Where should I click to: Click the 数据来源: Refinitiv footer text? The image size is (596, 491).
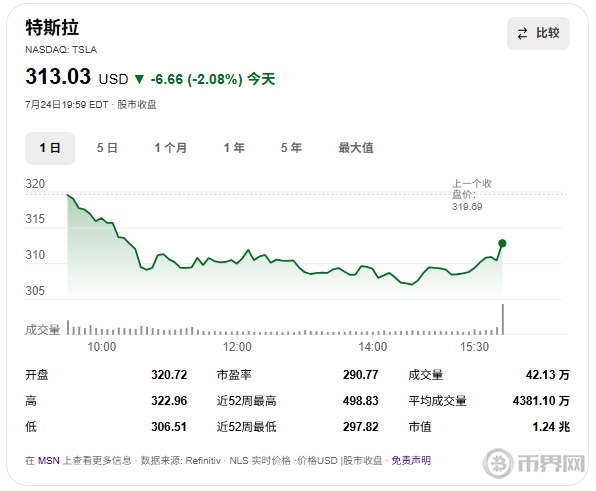181,461
